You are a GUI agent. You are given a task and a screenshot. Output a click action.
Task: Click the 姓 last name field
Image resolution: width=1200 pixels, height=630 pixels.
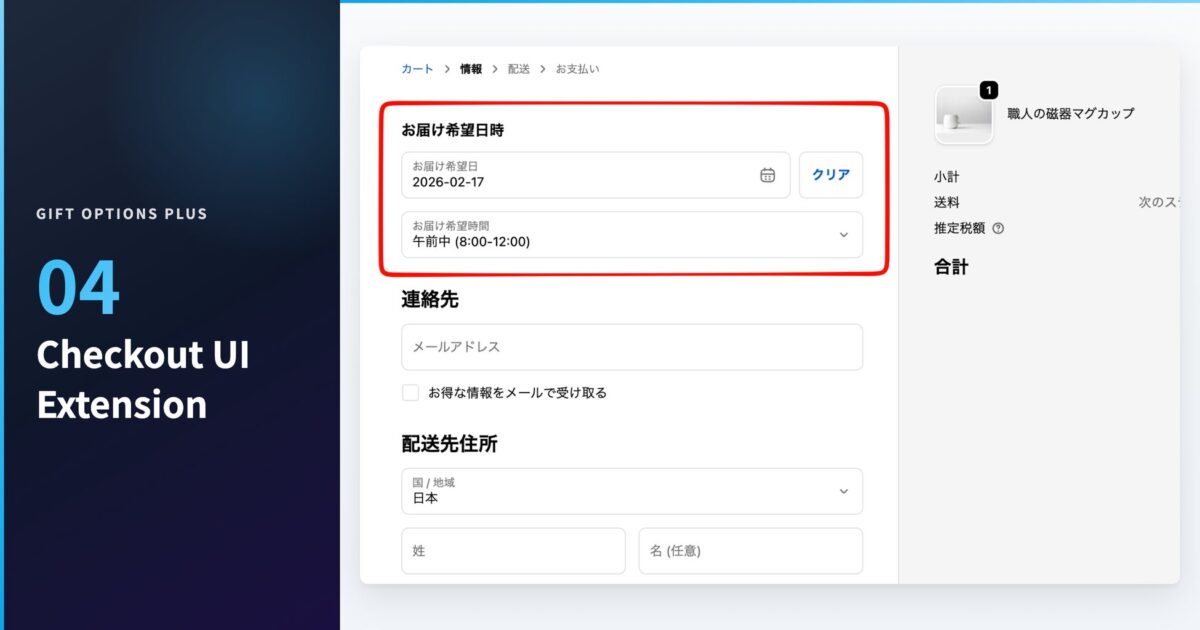513,551
